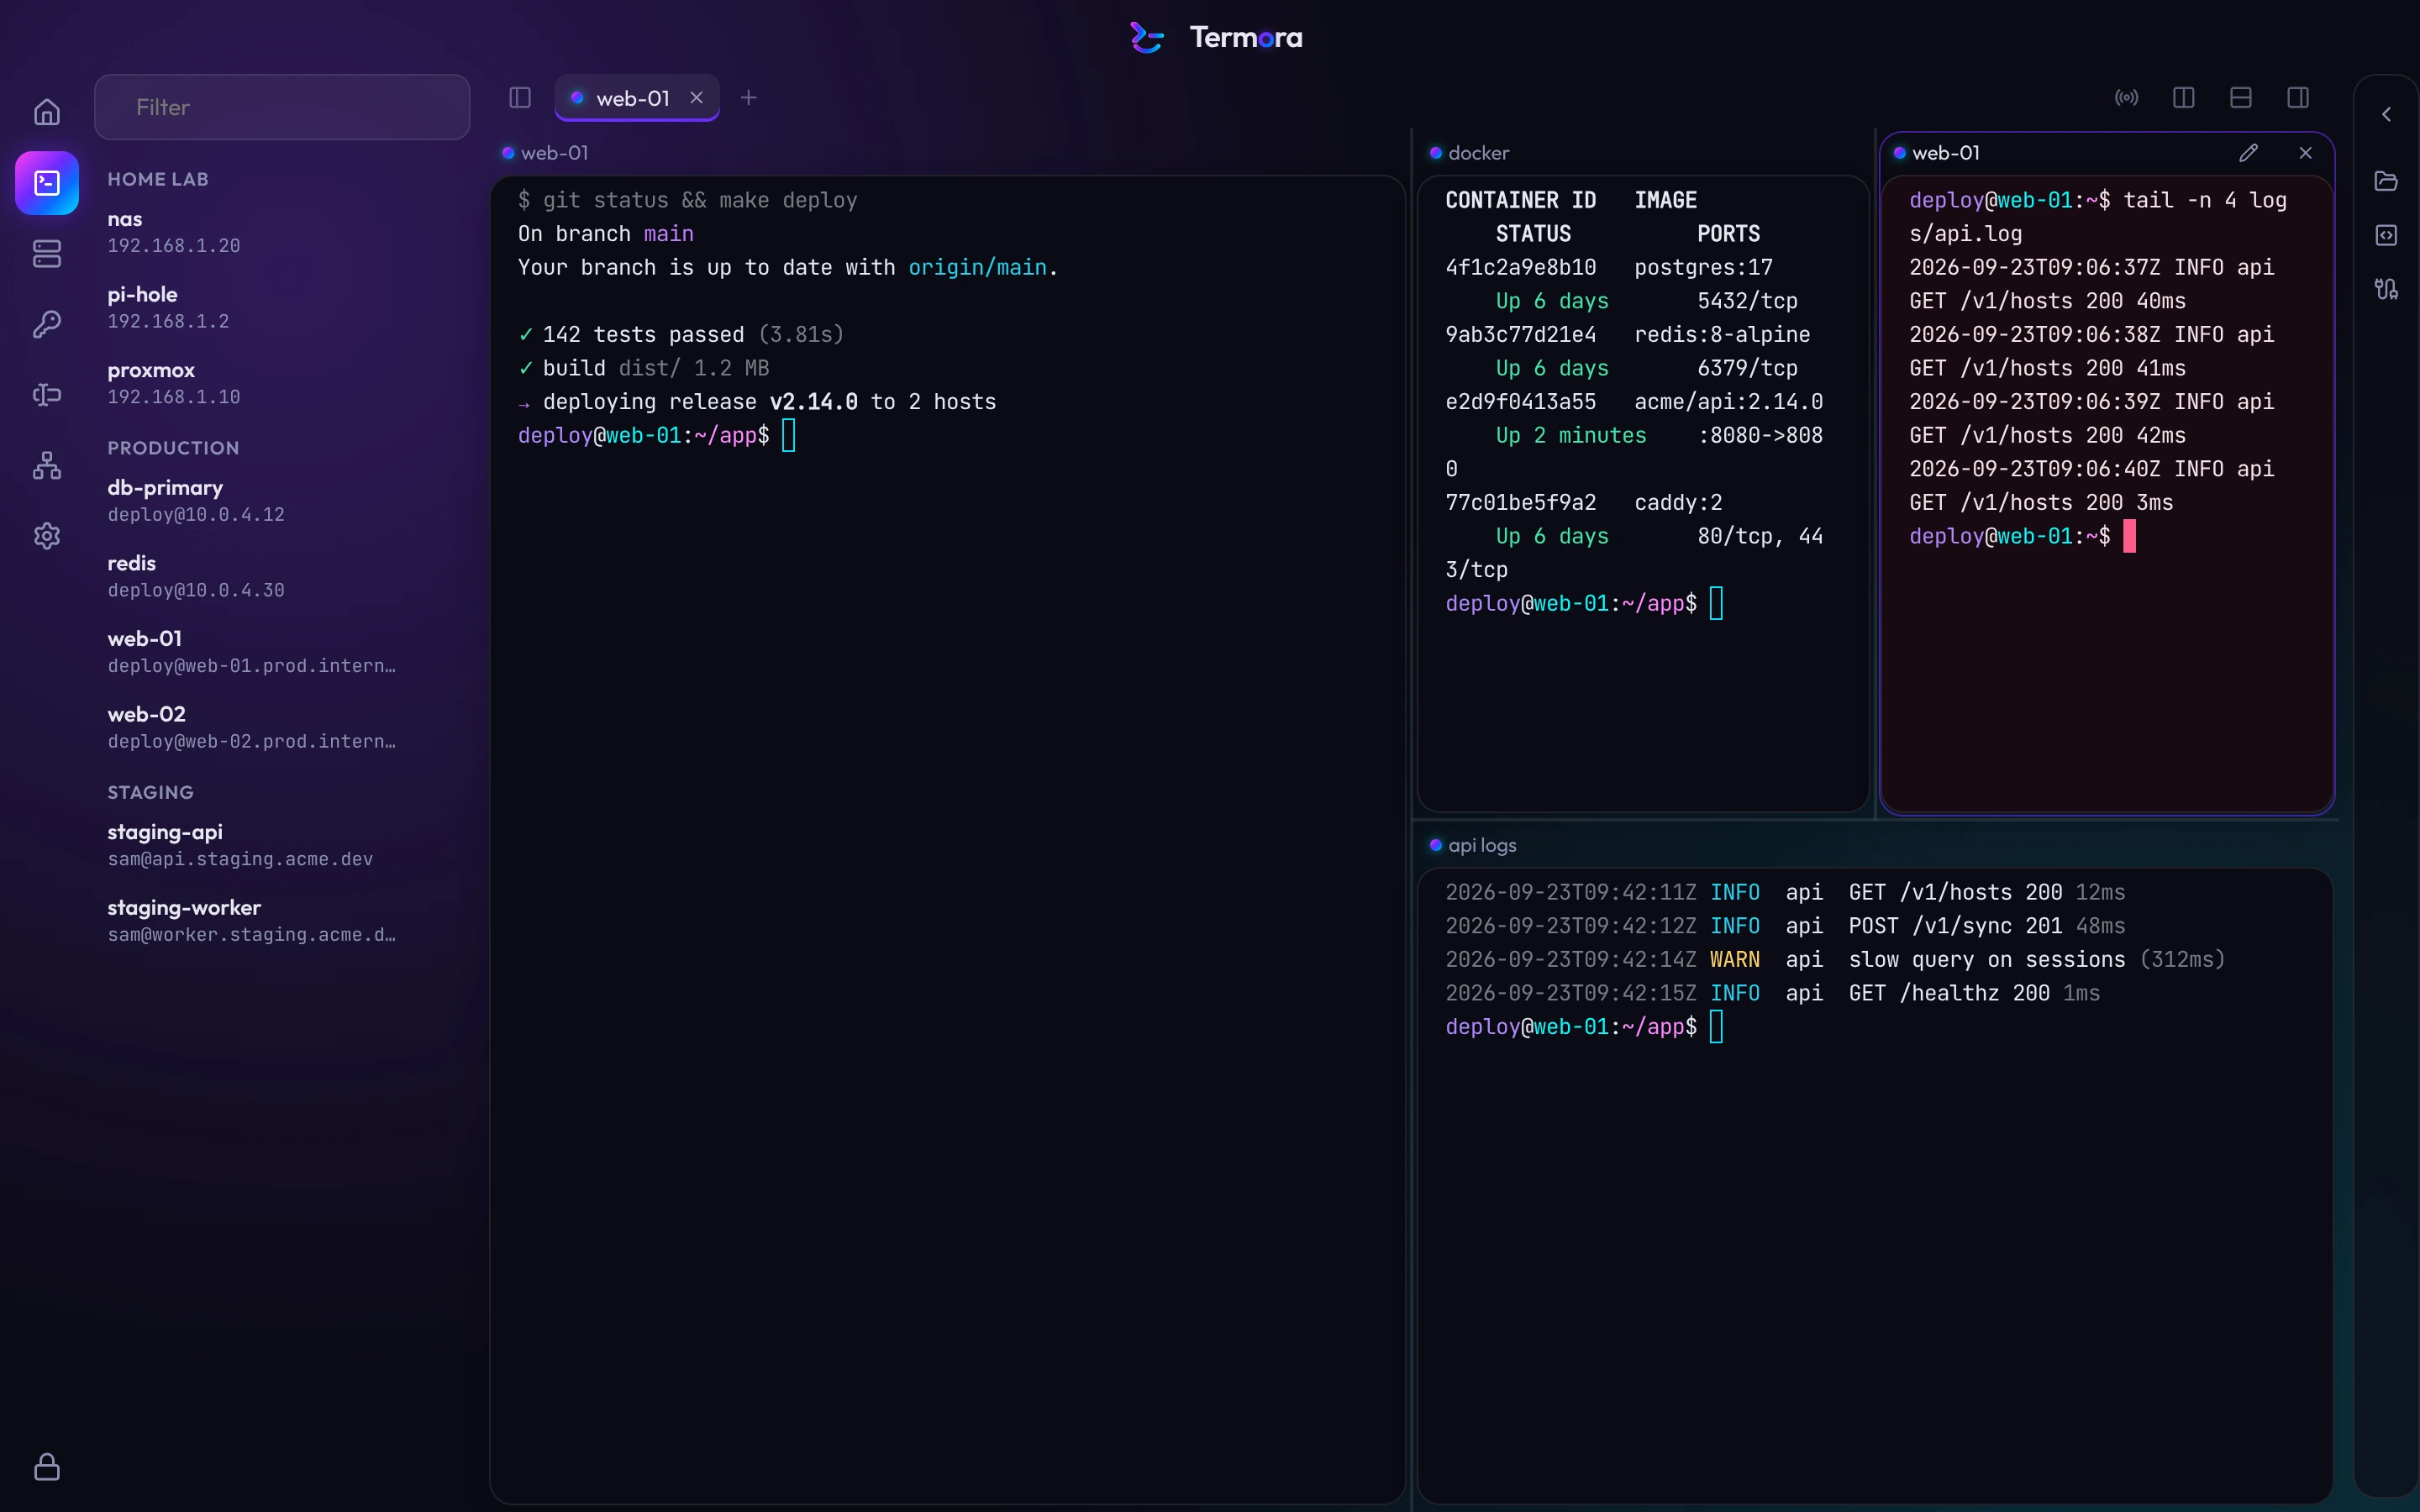This screenshot has height=1512, width=2420.
Task: Click the WARN log level entry
Action: click(1734, 960)
